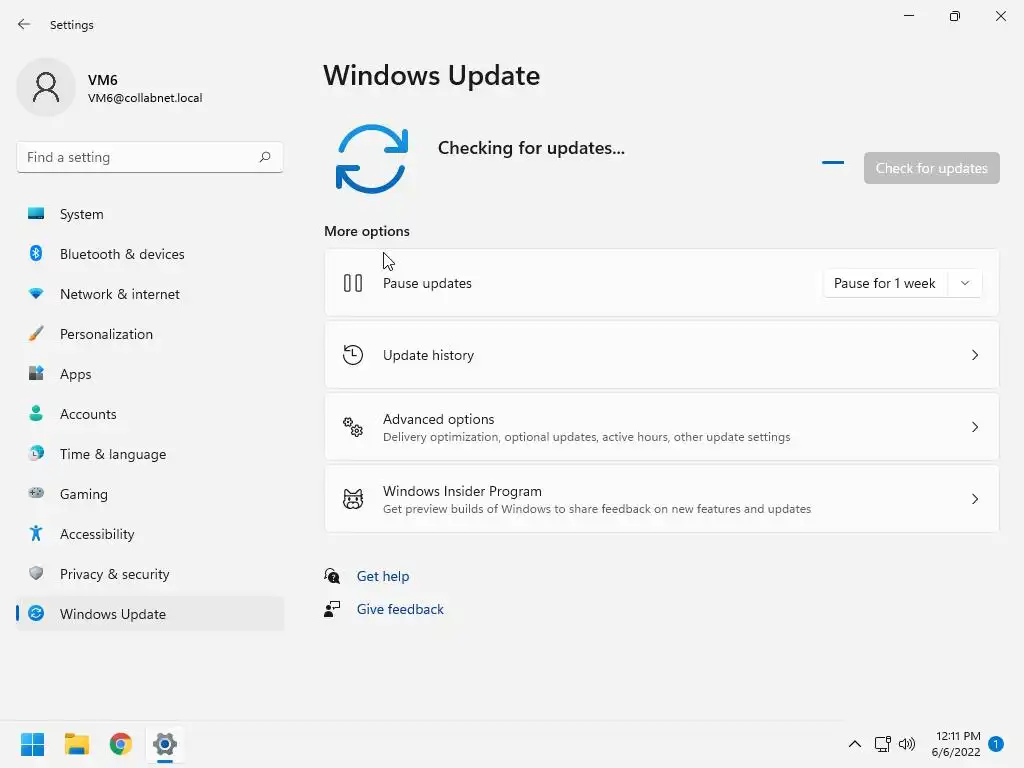Click the network tray icon
This screenshot has width=1024, height=768.
pos(882,744)
